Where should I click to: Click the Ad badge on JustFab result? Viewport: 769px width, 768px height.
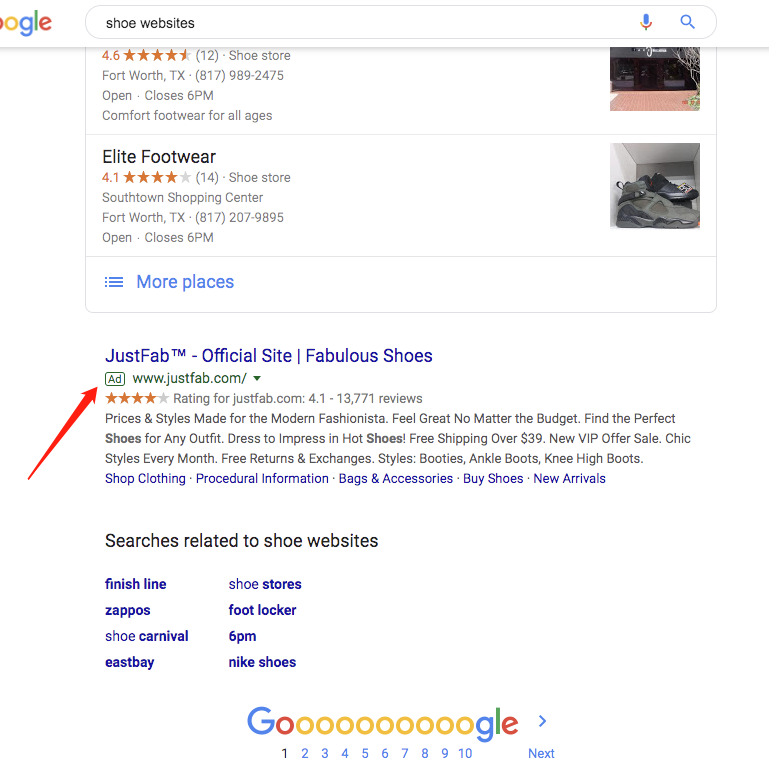(x=115, y=379)
